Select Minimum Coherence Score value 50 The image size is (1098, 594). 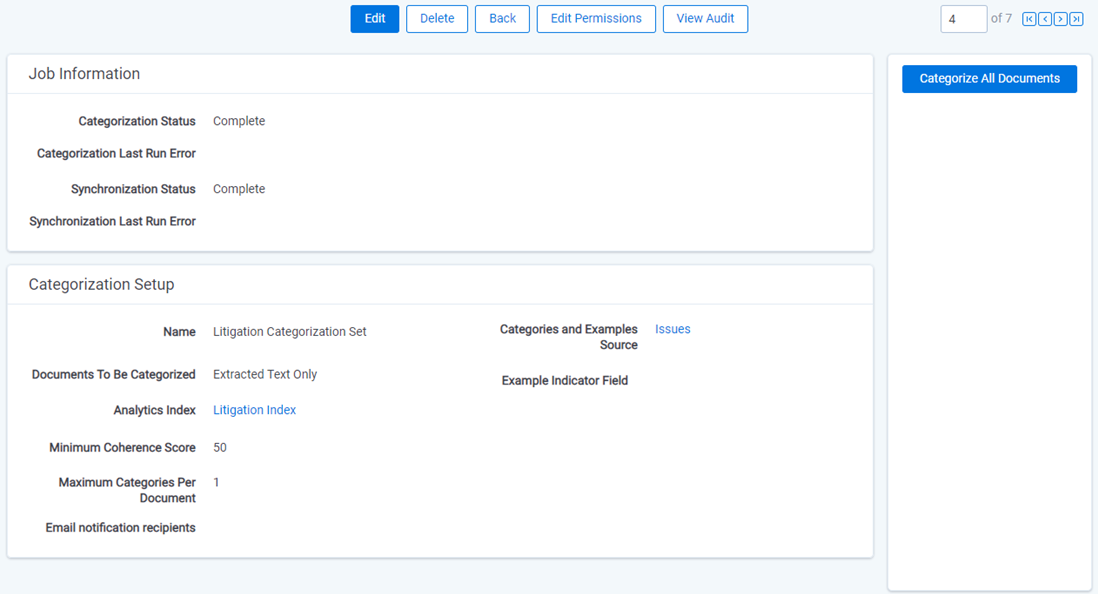pyautogui.click(x=220, y=448)
